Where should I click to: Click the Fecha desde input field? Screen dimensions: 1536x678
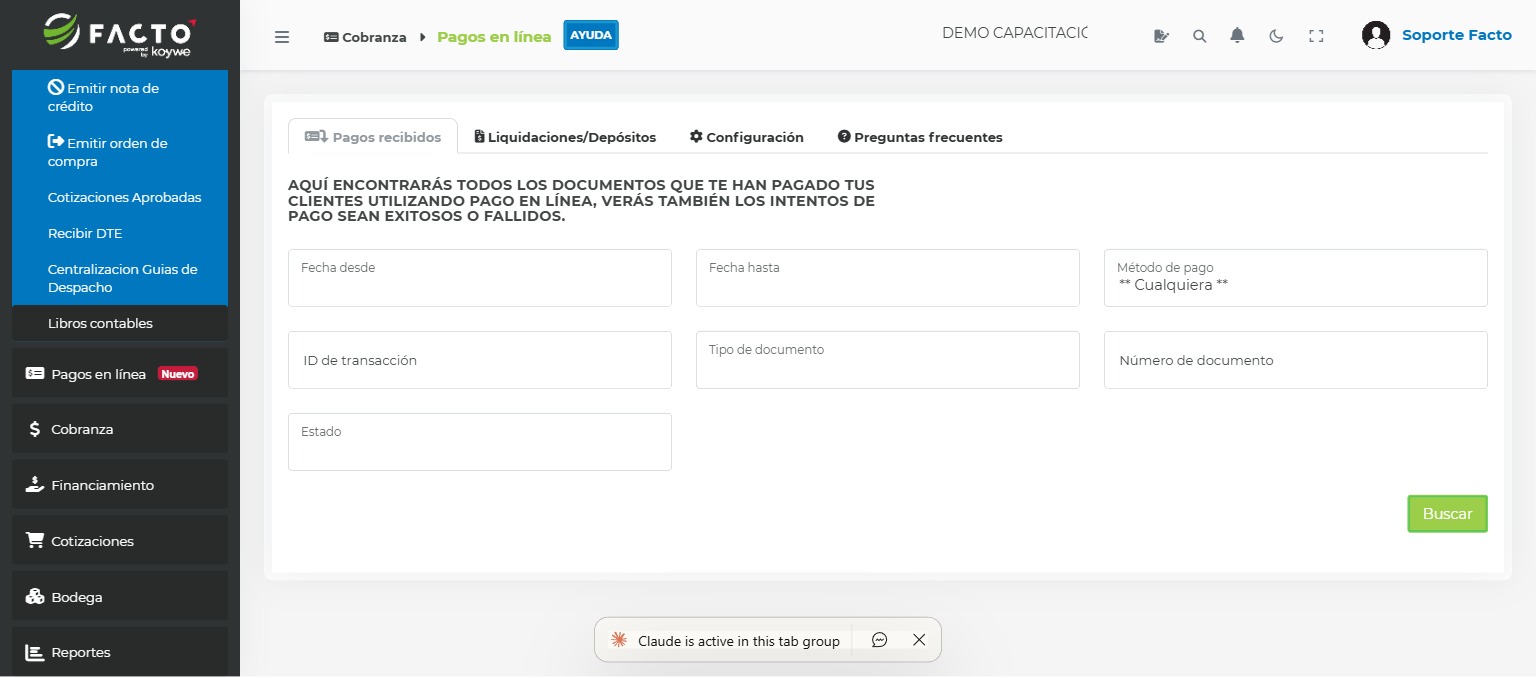[479, 278]
